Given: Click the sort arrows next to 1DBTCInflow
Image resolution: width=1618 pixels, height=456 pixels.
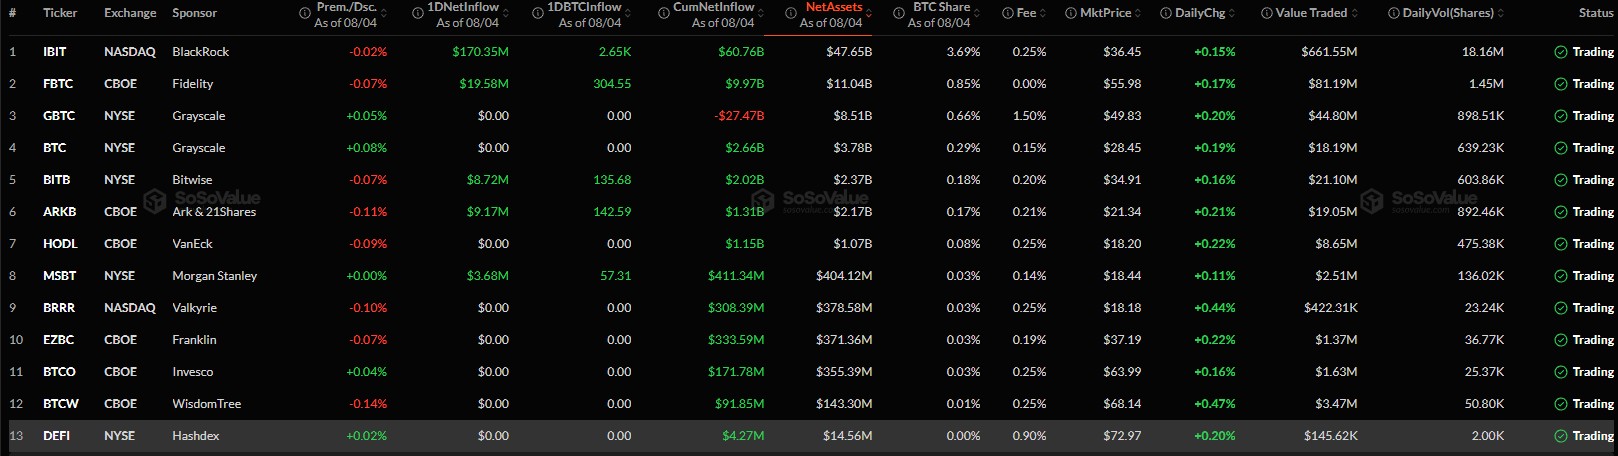Looking at the screenshot, I should click(x=629, y=13).
